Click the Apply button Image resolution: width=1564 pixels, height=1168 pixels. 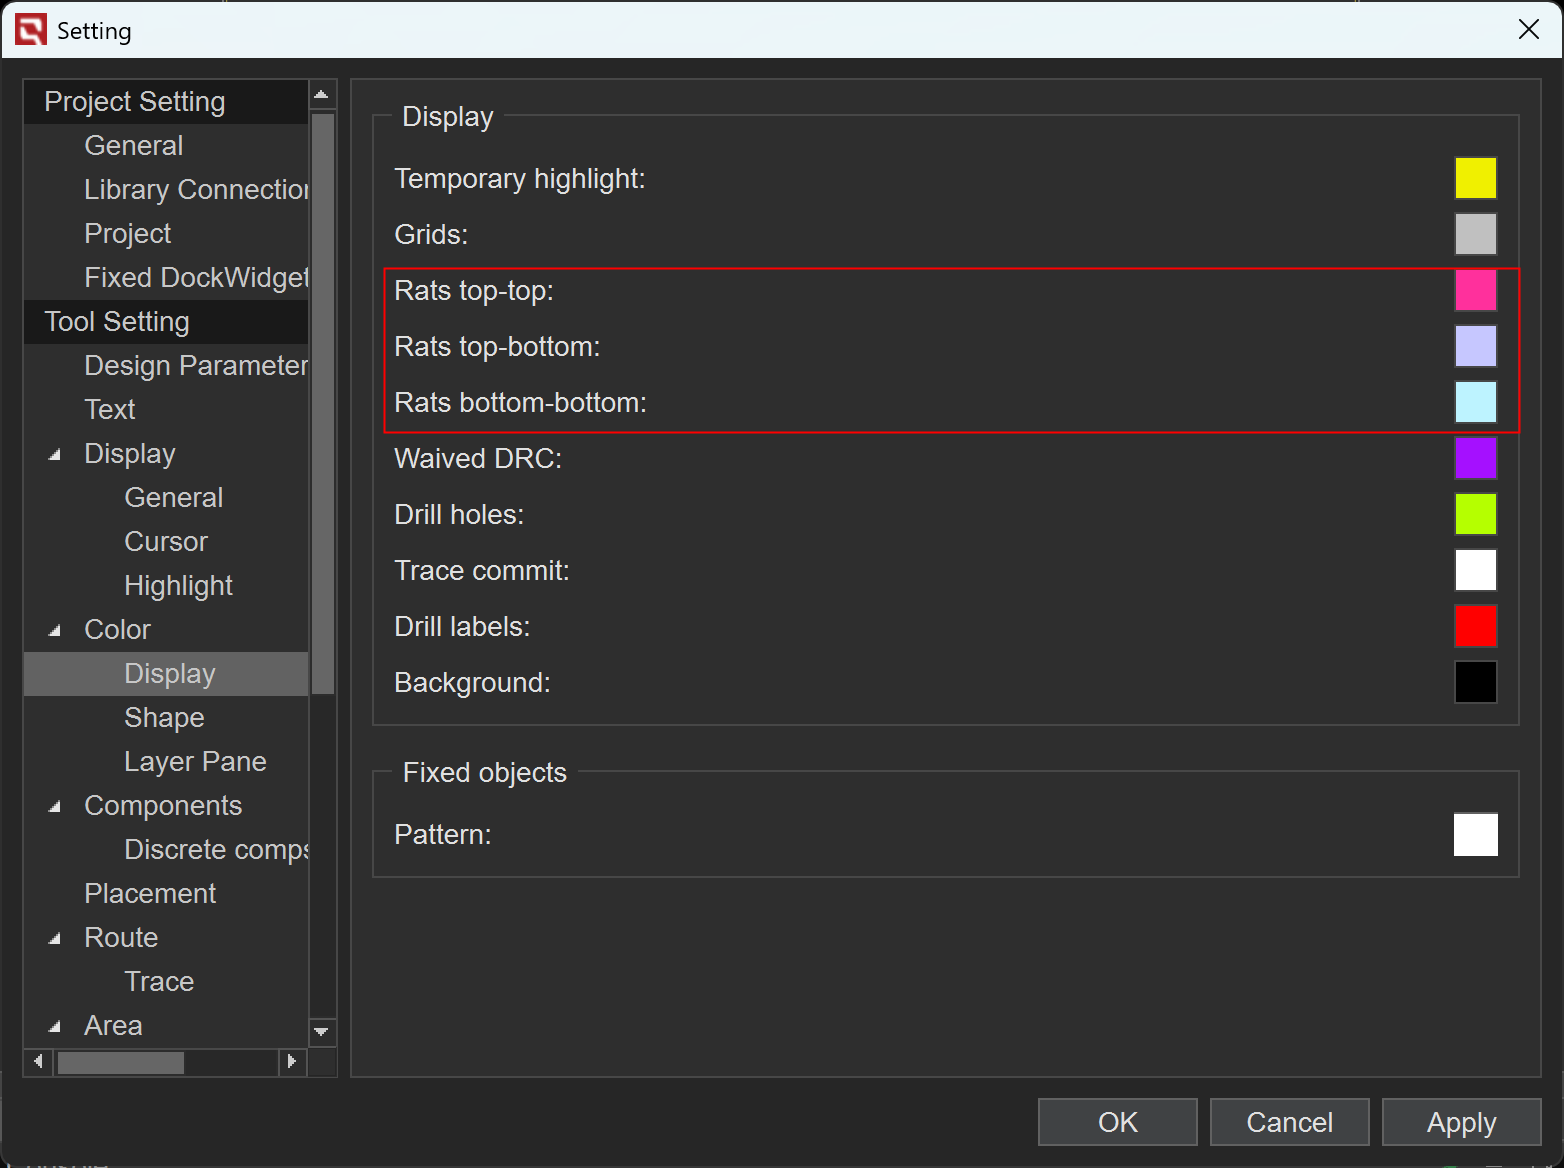[1461, 1122]
